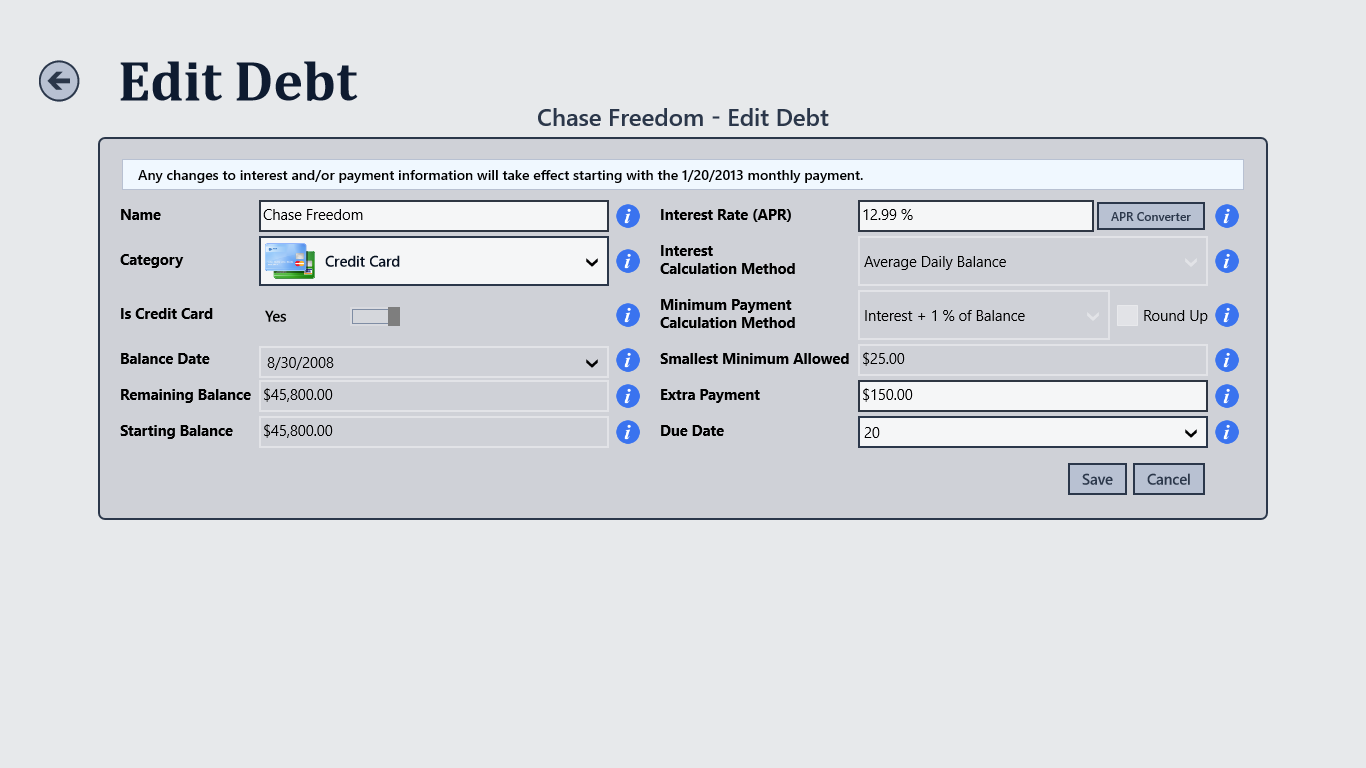Image resolution: width=1366 pixels, height=768 pixels.
Task: Click info icon beside Interest Rate (APR)
Action: (x=1227, y=216)
